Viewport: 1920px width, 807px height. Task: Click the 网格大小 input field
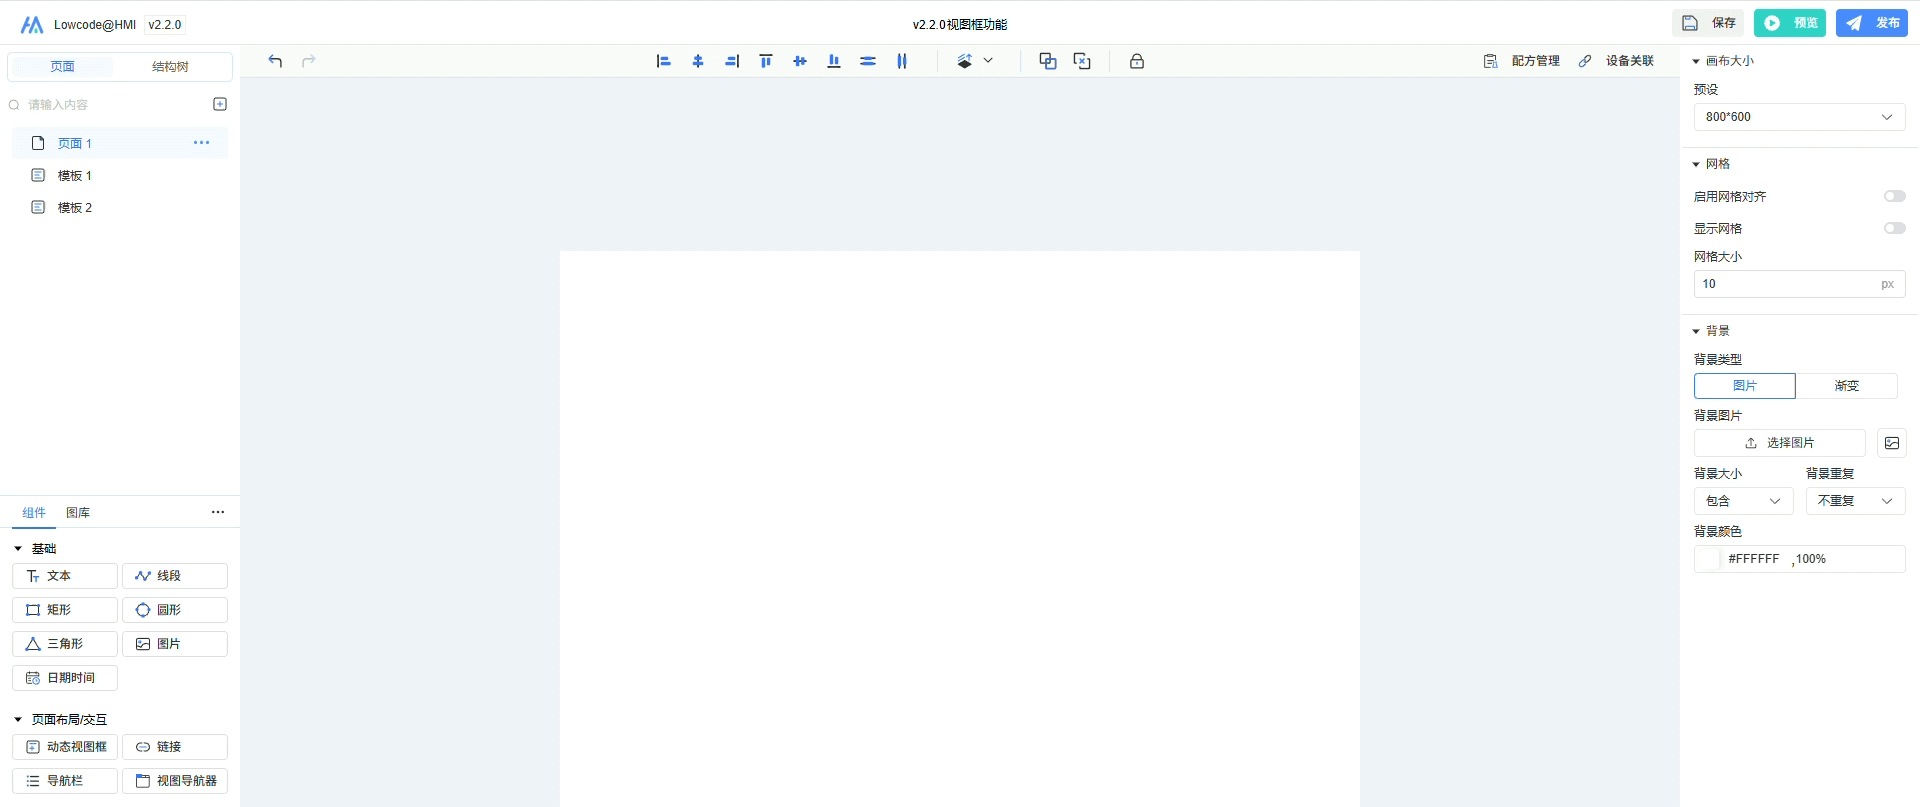(1785, 284)
